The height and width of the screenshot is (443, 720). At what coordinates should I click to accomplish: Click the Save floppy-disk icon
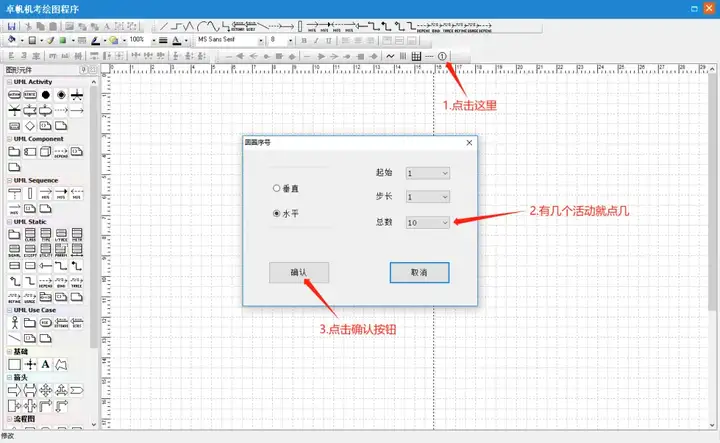(11, 26)
